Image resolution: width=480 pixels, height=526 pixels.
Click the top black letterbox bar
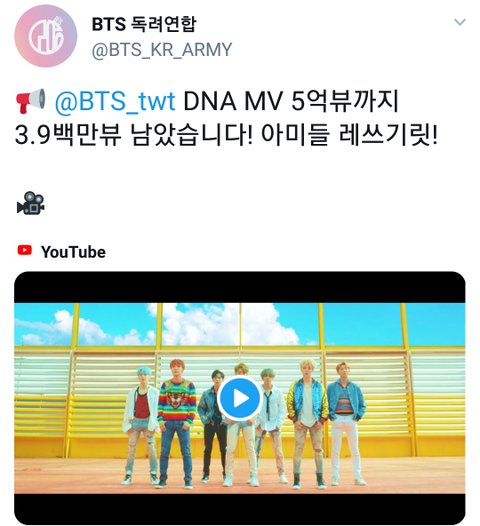pos(239,287)
